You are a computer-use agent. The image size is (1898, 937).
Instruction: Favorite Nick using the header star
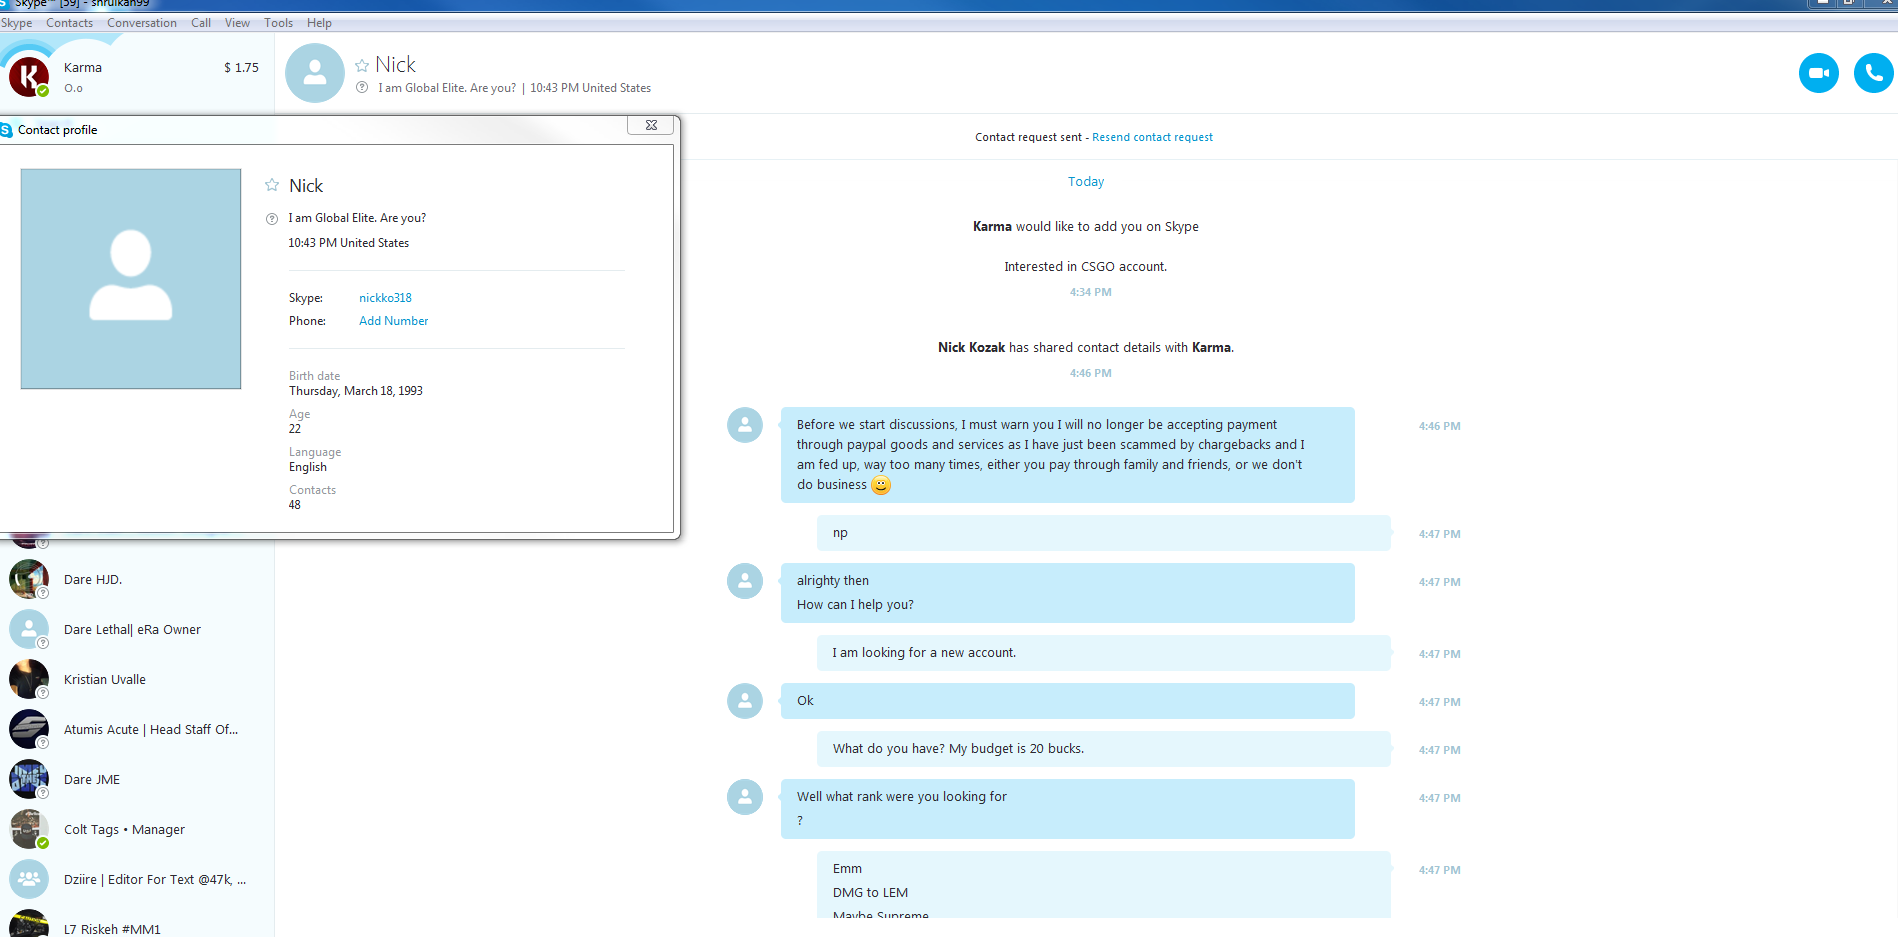[362, 65]
